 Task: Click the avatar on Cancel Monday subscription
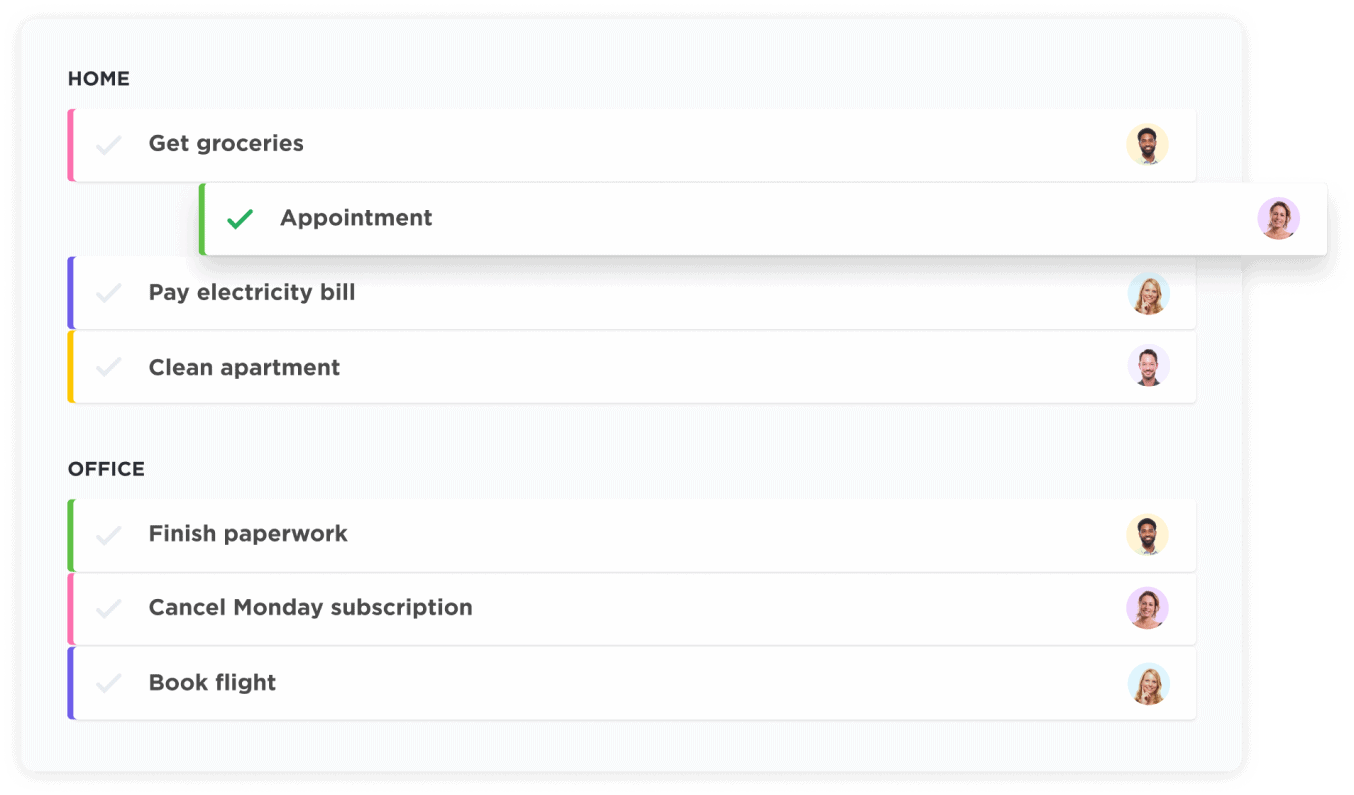click(x=1148, y=609)
